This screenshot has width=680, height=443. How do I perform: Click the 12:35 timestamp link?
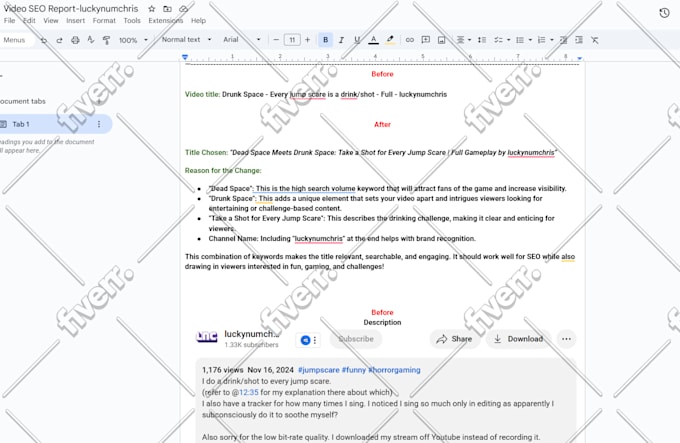pos(248,392)
